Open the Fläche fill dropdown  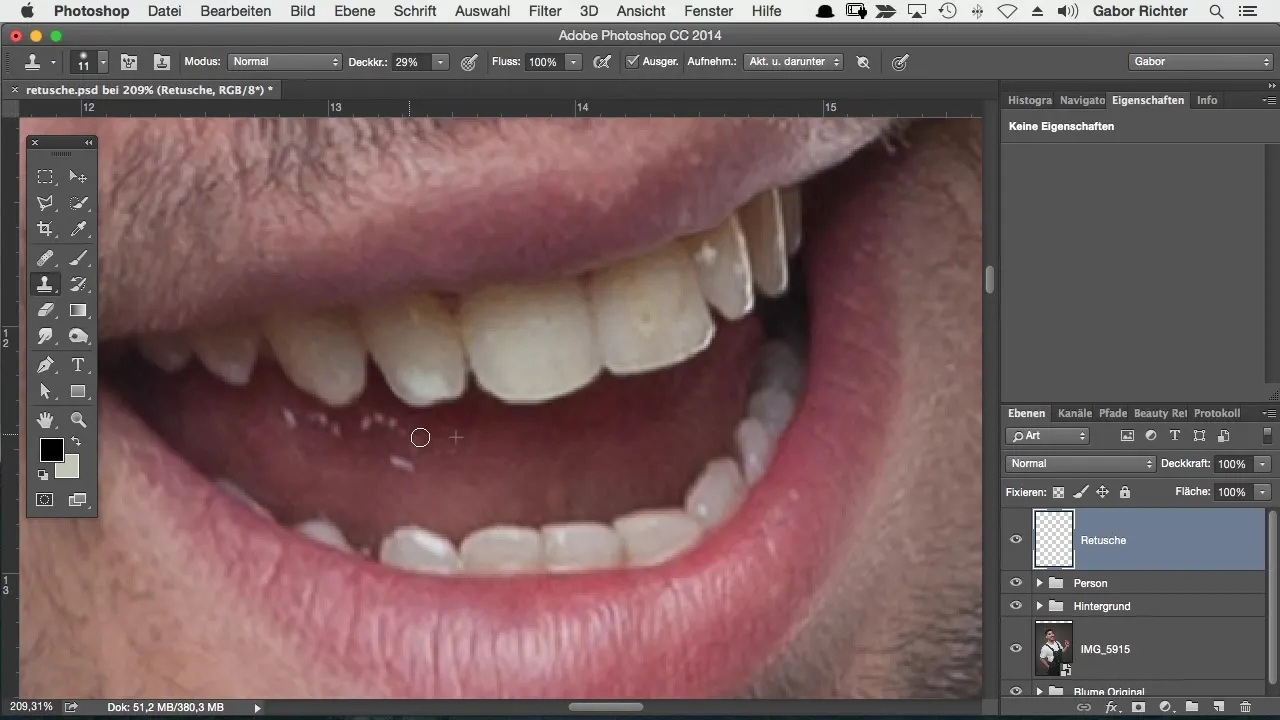[x=1263, y=492]
